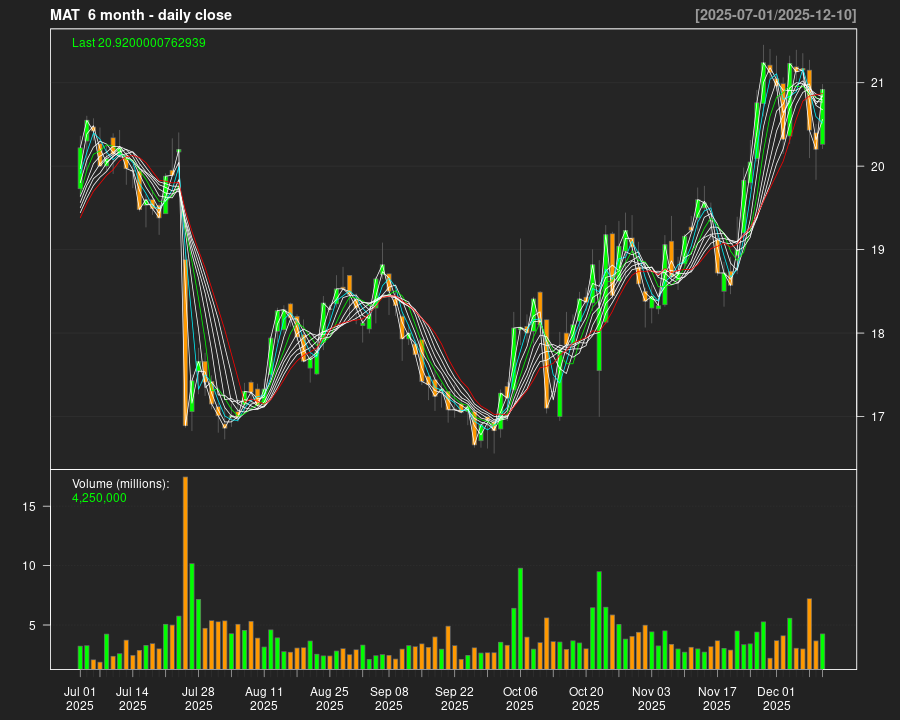Select the Jul 28 2025 axis date
The image size is (900, 720).
(x=198, y=698)
